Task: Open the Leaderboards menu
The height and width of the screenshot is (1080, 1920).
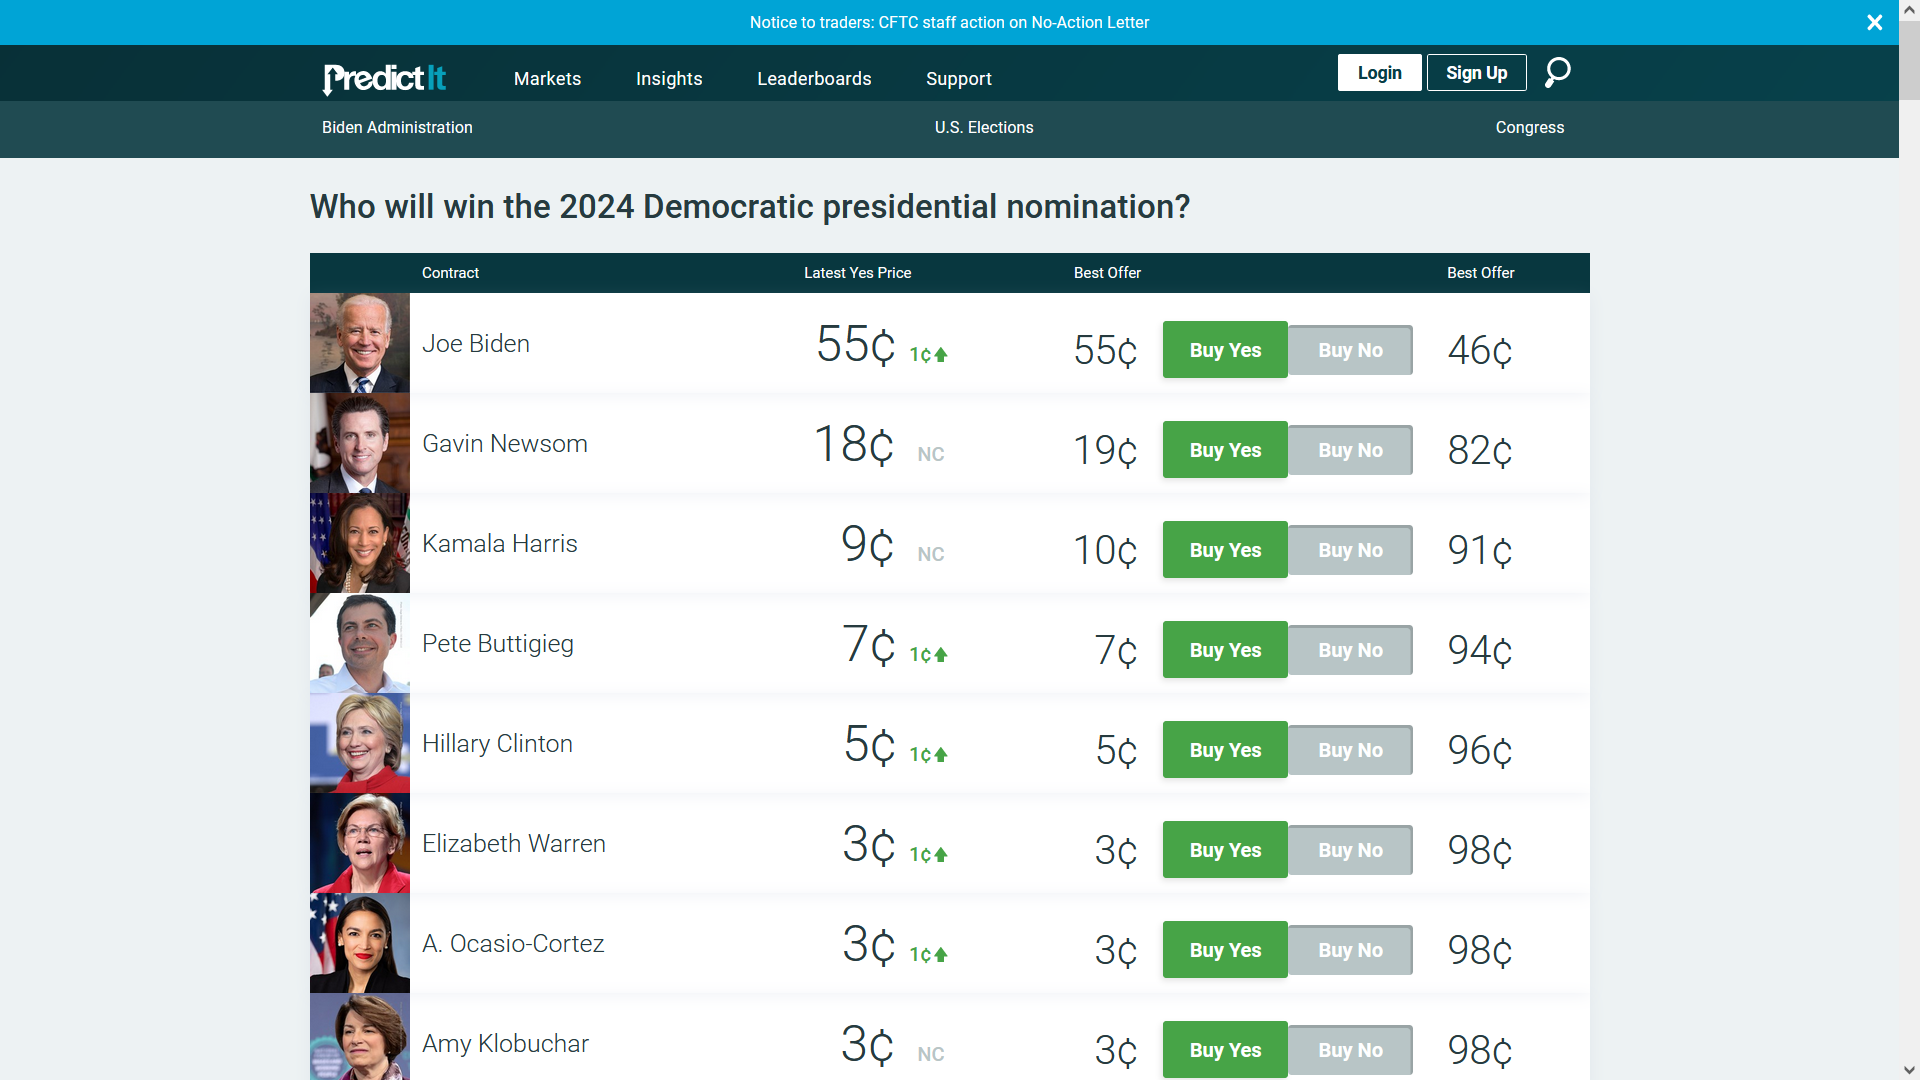Action: (814, 78)
